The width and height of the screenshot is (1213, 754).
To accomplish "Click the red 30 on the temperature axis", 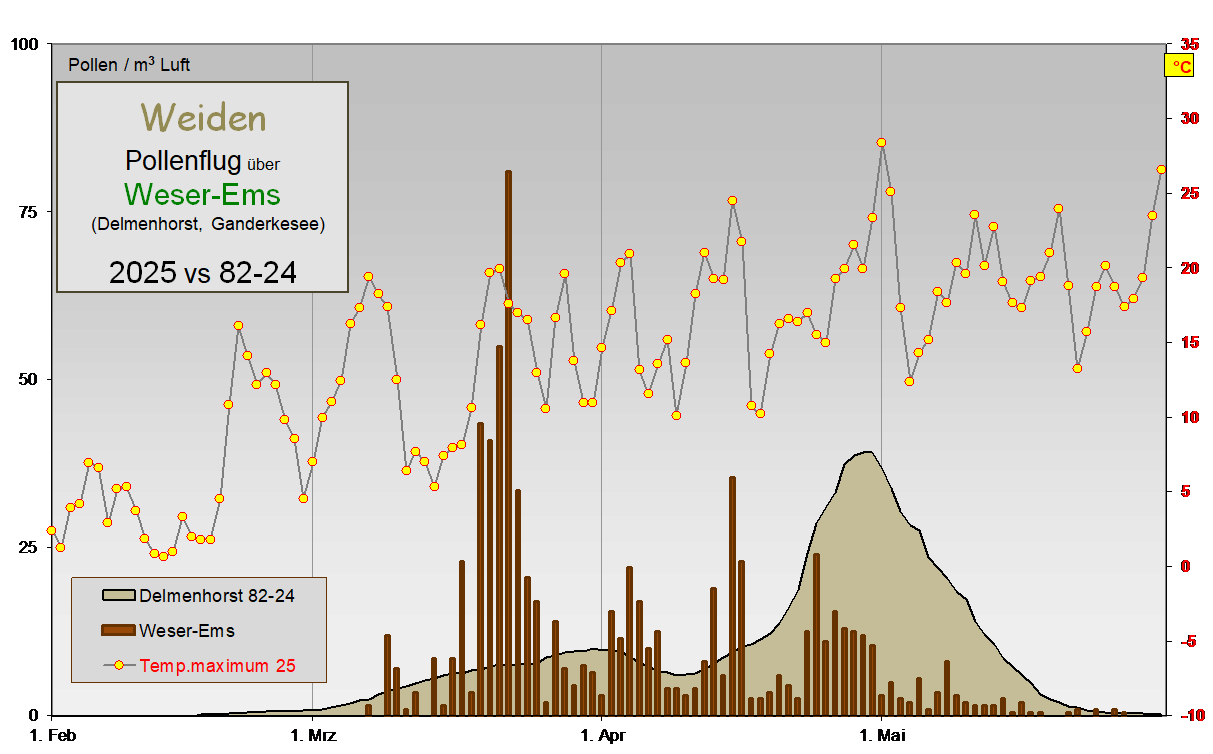I will [1189, 119].
